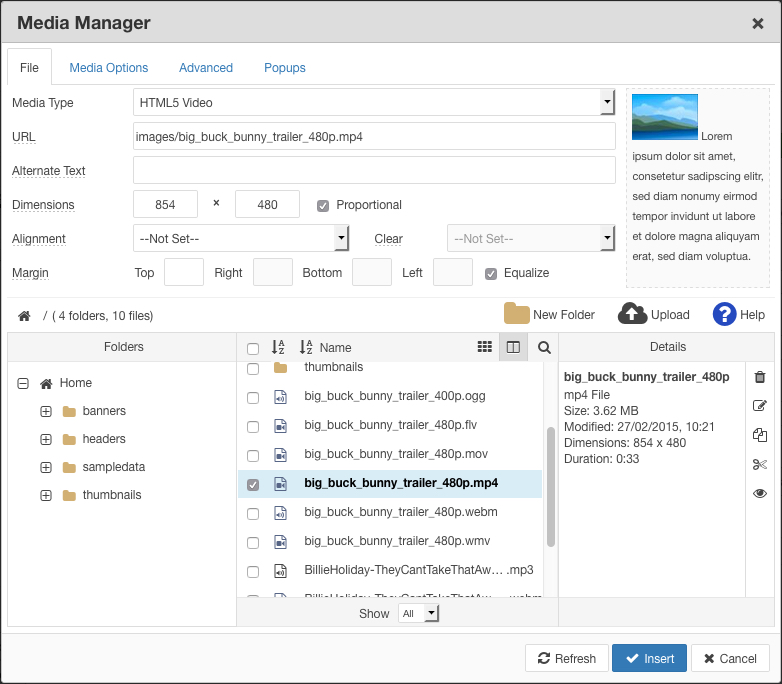Toggle the Equalize margin checkbox
The image size is (782, 684).
491,273
